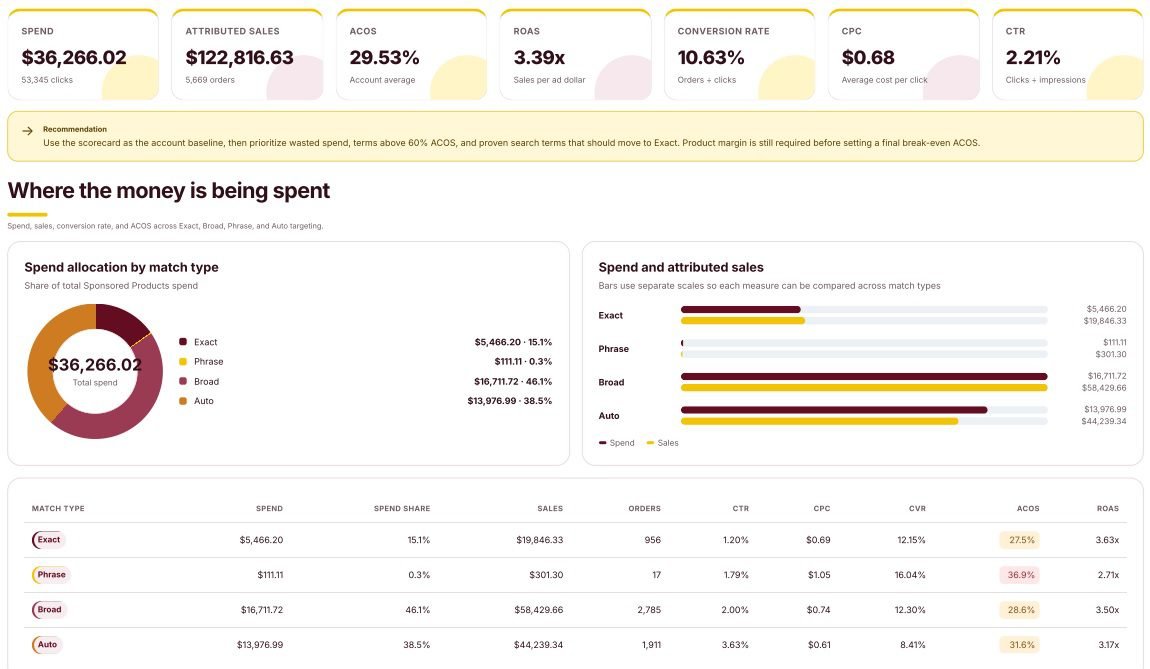Select the Exact badge in the table
1150x669 pixels.
click(48, 540)
